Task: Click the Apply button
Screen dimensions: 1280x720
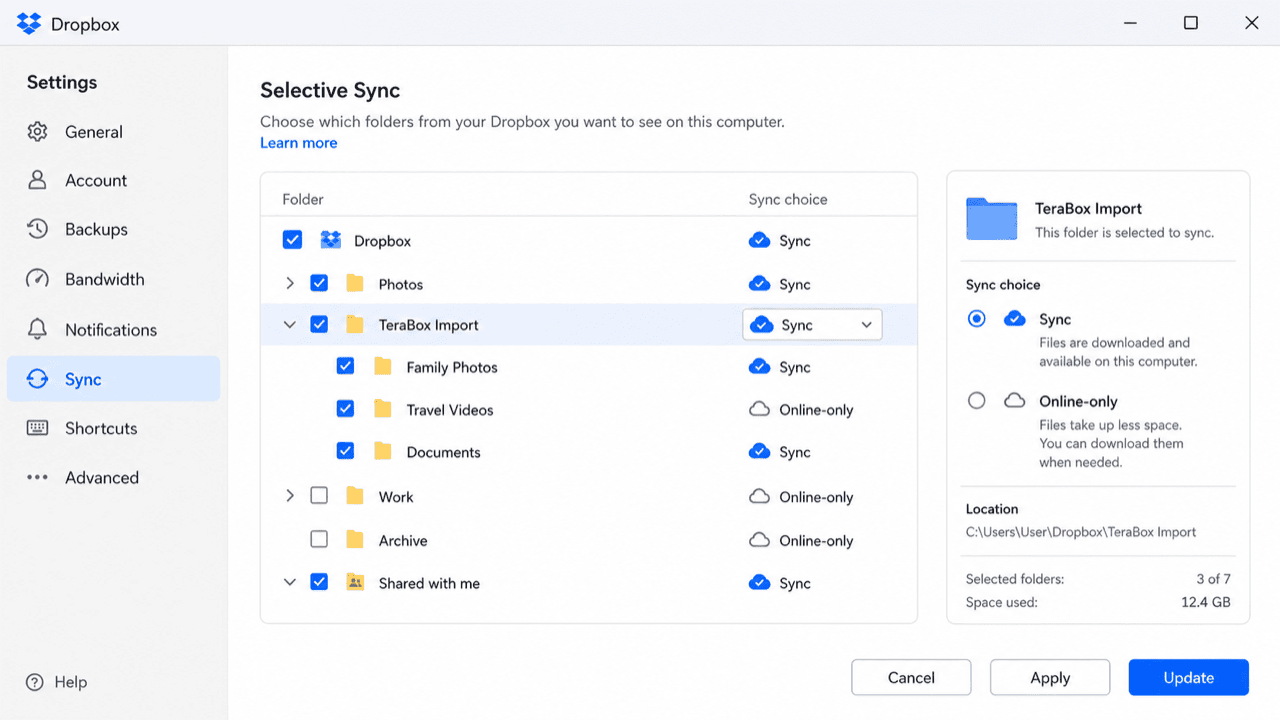Action: (1050, 677)
